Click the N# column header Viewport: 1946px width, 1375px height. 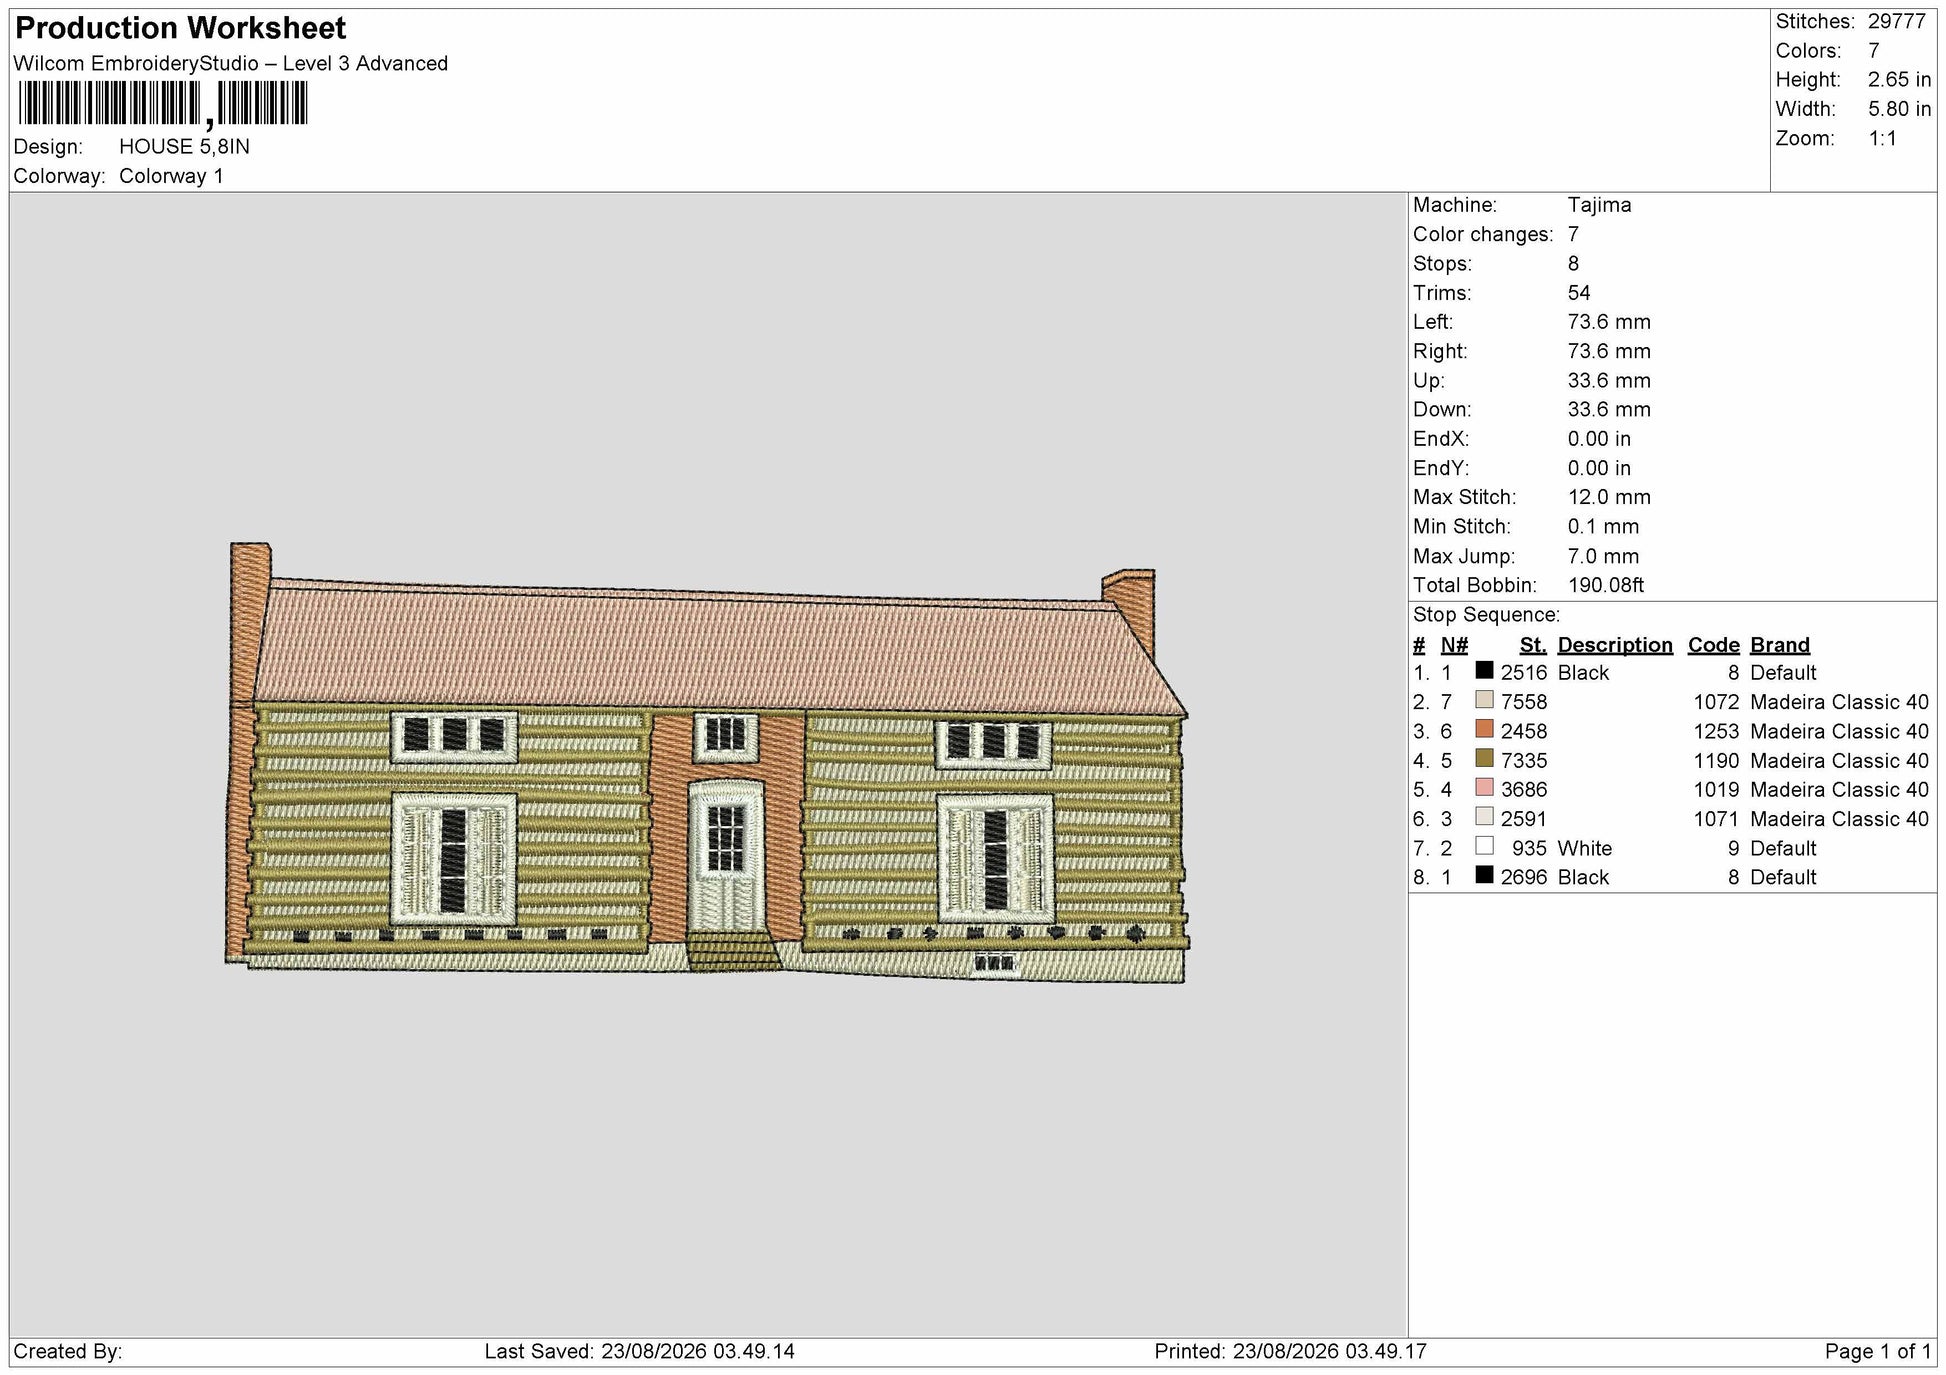click(x=1454, y=645)
